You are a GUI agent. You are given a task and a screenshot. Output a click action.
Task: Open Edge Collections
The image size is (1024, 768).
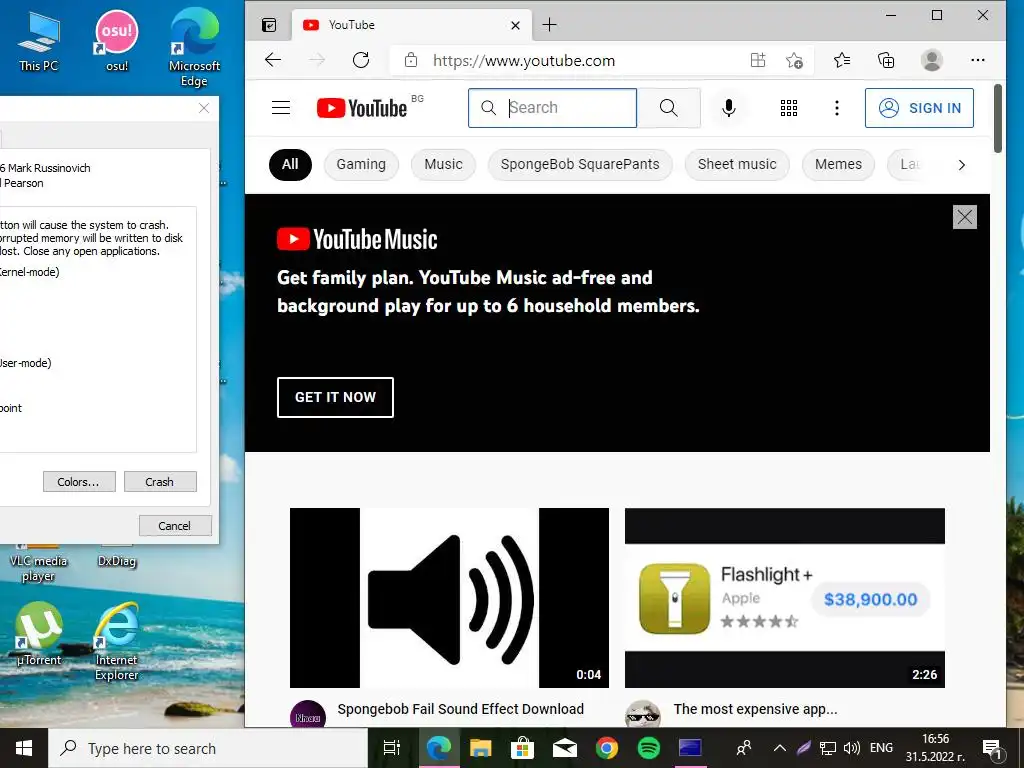tap(886, 60)
